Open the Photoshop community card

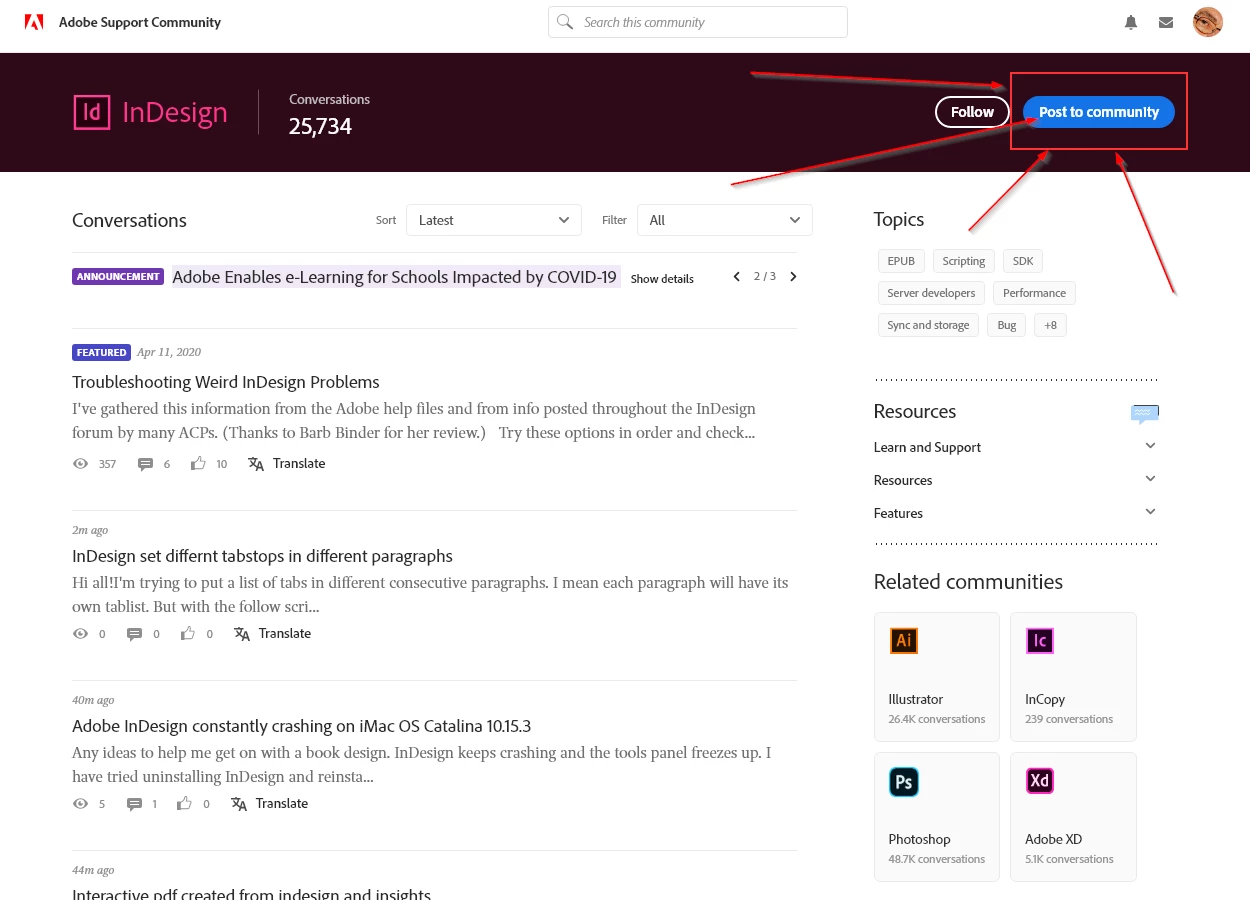tap(937, 817)
